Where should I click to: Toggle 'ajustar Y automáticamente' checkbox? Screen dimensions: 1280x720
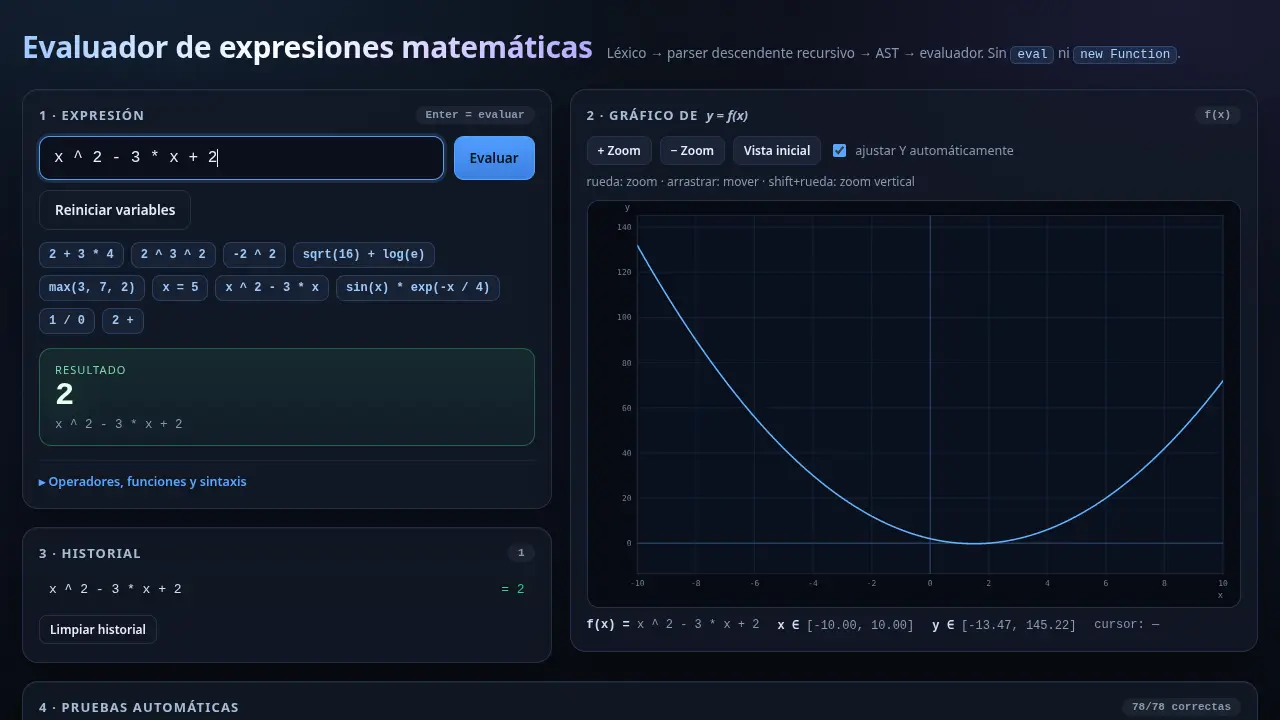click(840, 151)
